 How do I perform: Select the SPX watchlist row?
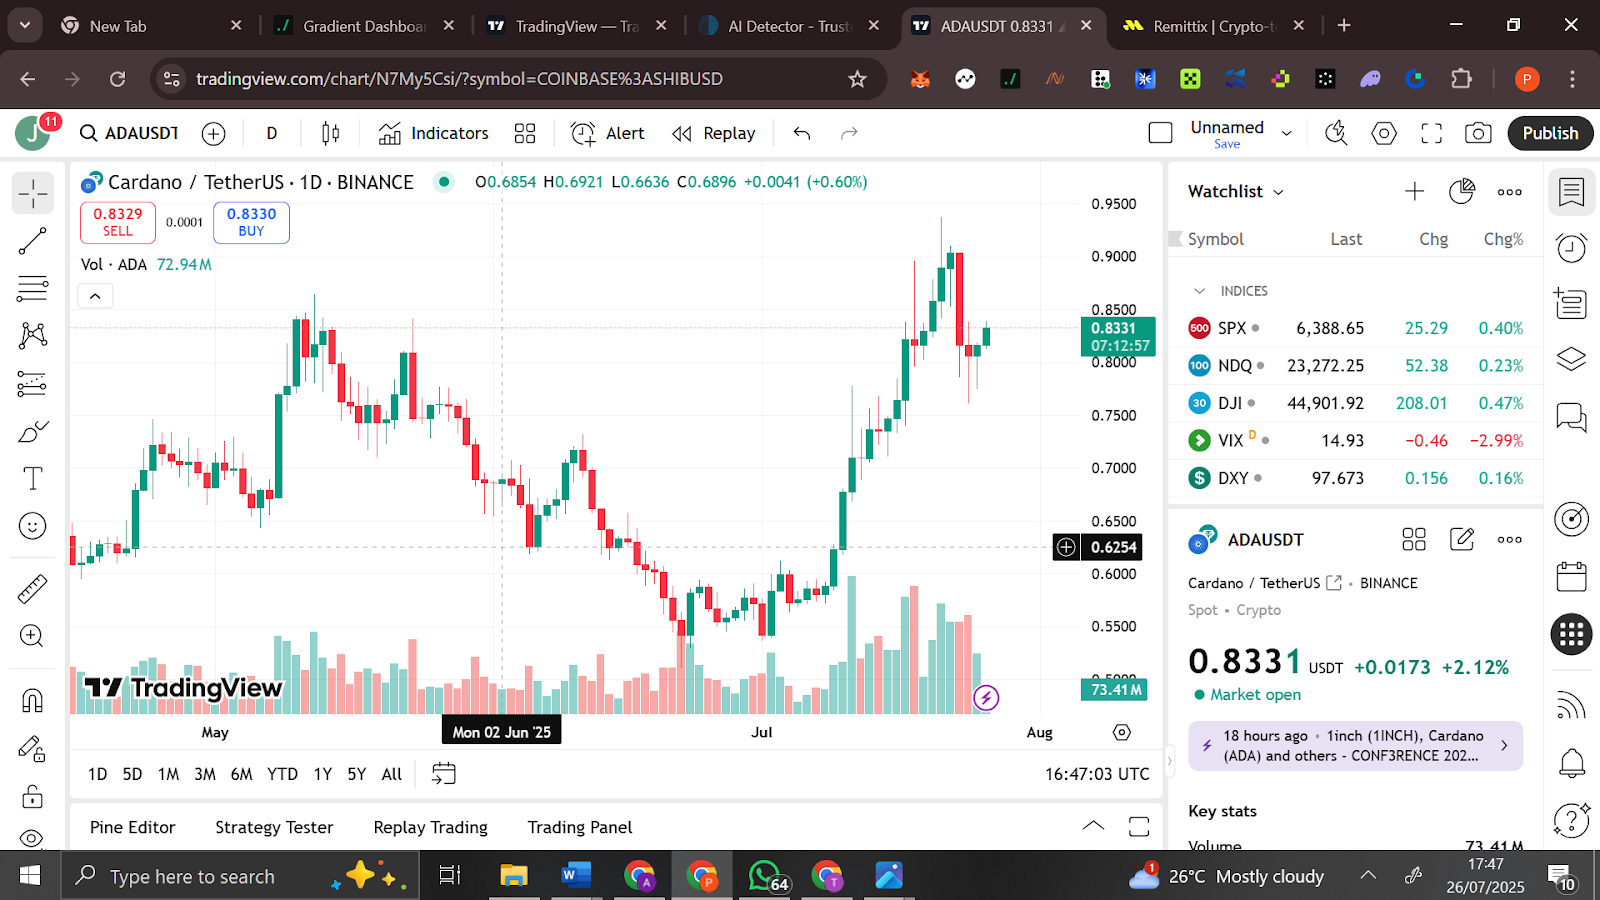1356,328
